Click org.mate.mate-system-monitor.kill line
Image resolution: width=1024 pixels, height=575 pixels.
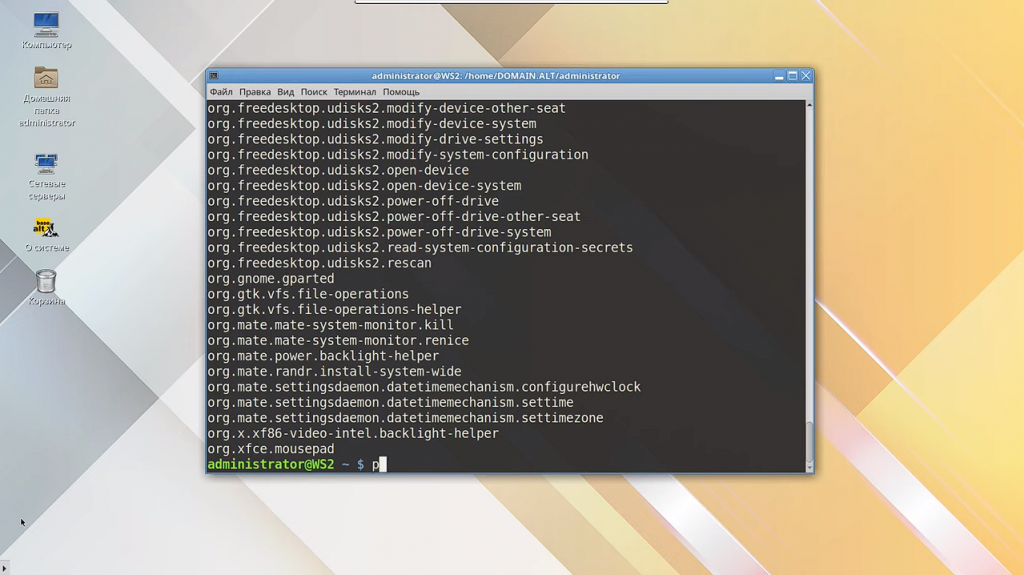[x=330, y=325]
